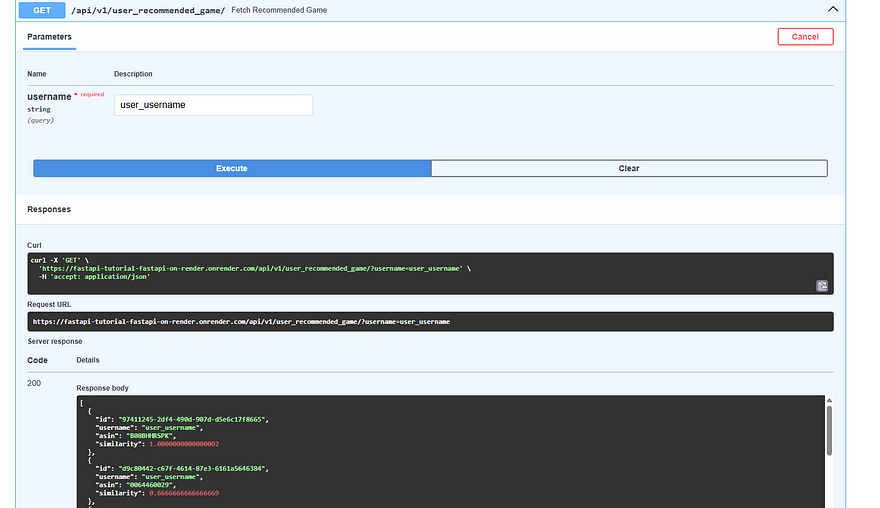880x508 pixels.
Task: Click the asin value "0064460029"
Action: (x=149, y=484)
